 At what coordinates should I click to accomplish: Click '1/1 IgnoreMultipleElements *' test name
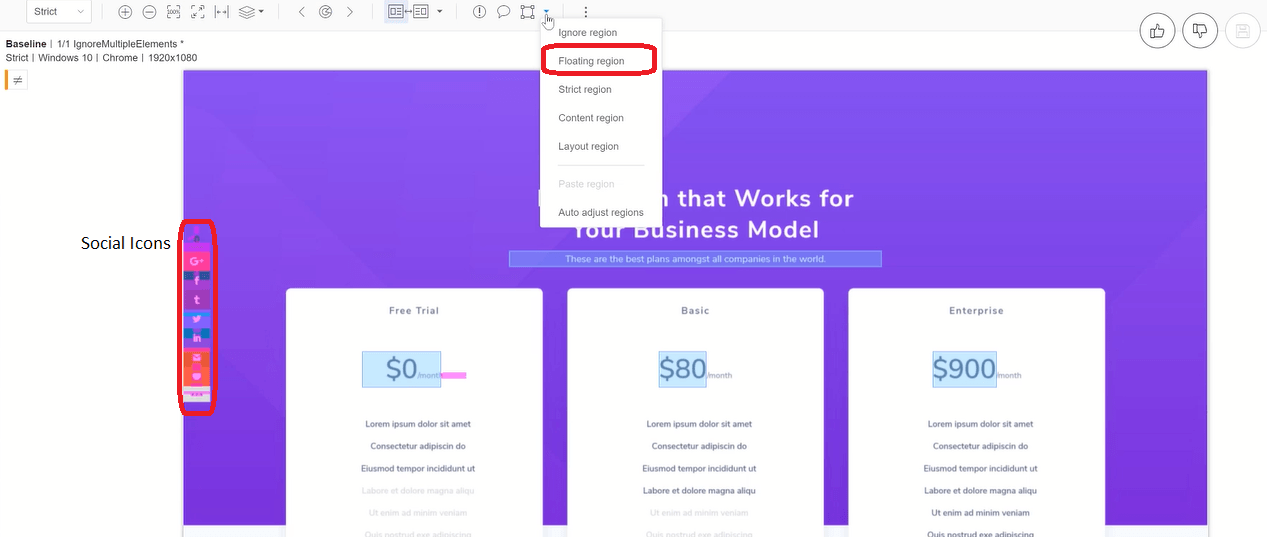[121, 44]
